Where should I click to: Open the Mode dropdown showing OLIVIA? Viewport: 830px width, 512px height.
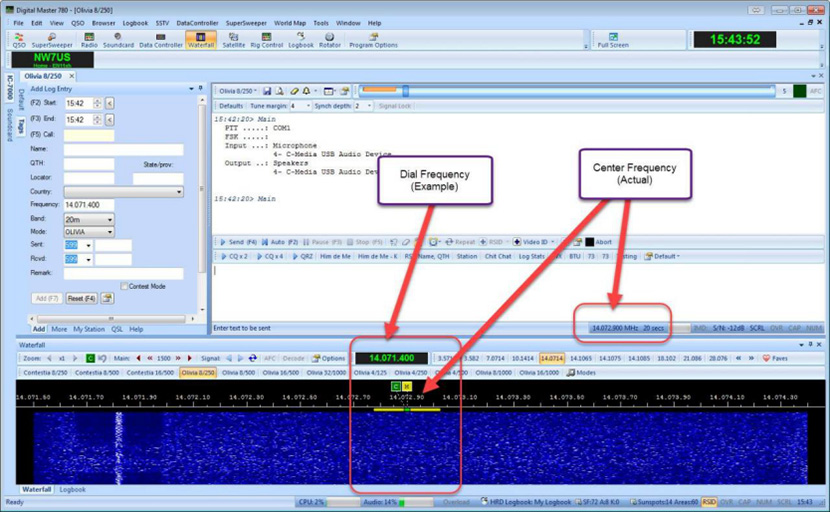tap(109, 231)
